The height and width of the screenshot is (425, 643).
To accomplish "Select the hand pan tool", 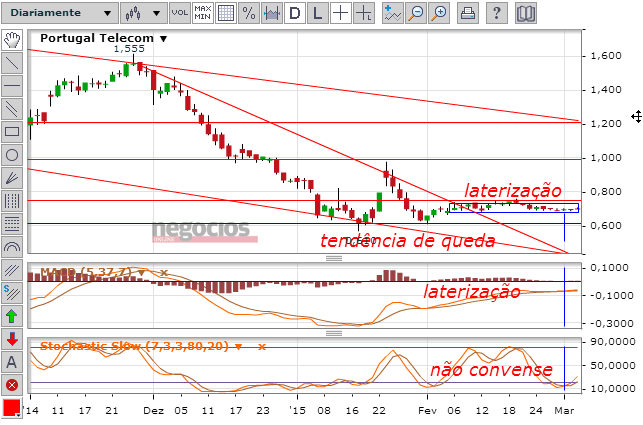I will 12,40.
